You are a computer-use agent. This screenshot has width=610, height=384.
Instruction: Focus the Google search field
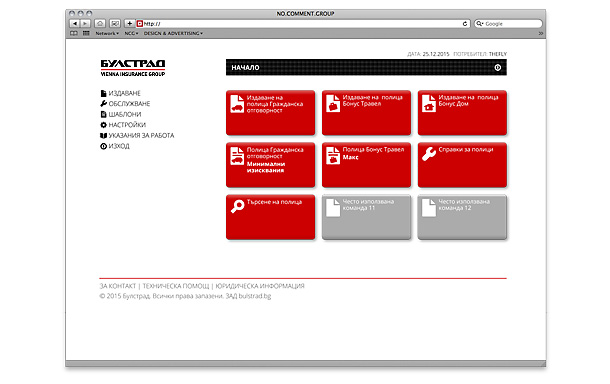click(x=508, y=24)
